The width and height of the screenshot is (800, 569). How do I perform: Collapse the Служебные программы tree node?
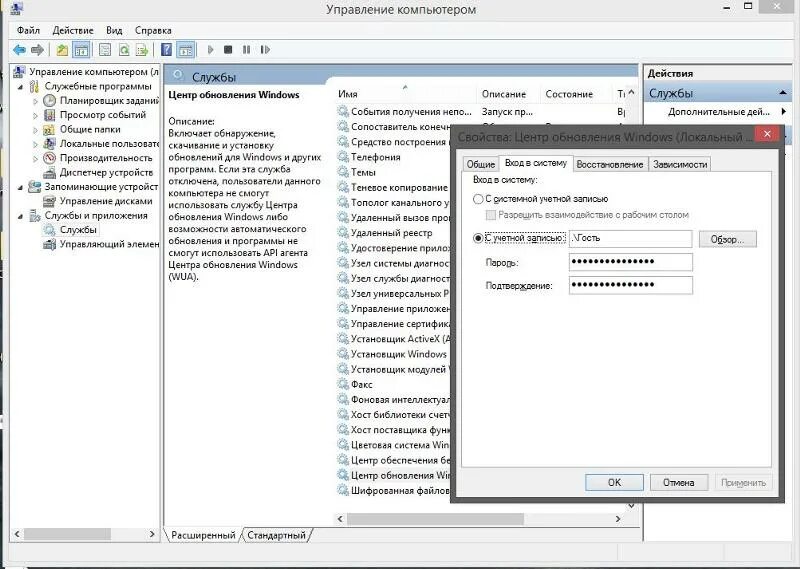click(20, 87)
